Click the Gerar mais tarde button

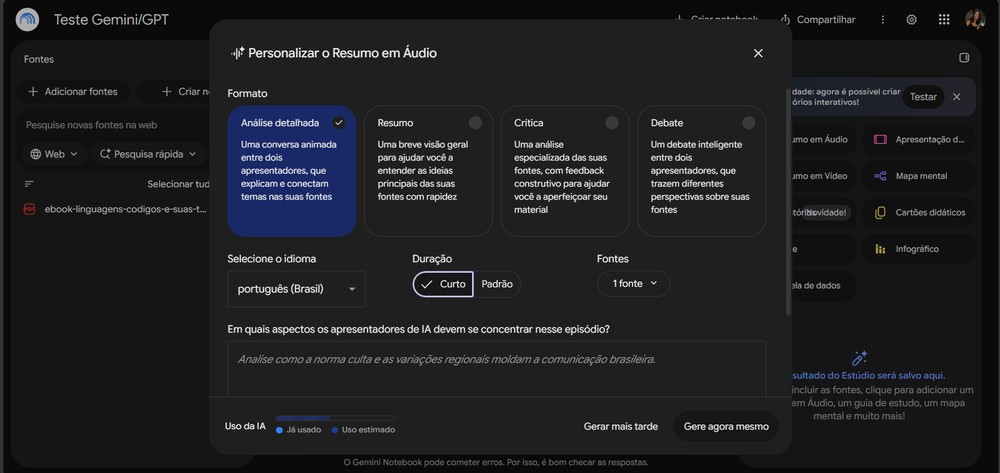click(621, 426)
